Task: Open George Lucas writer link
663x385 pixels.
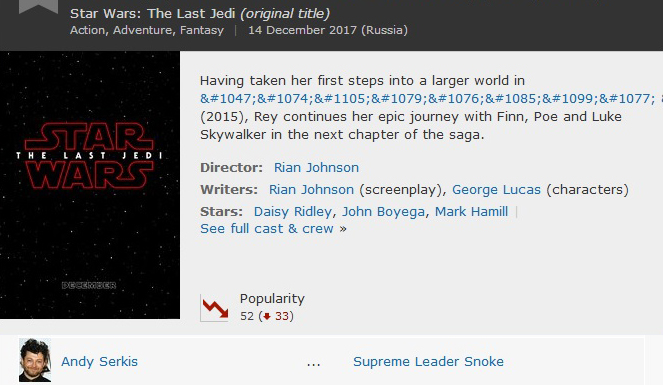Action: tap(496, 190)
